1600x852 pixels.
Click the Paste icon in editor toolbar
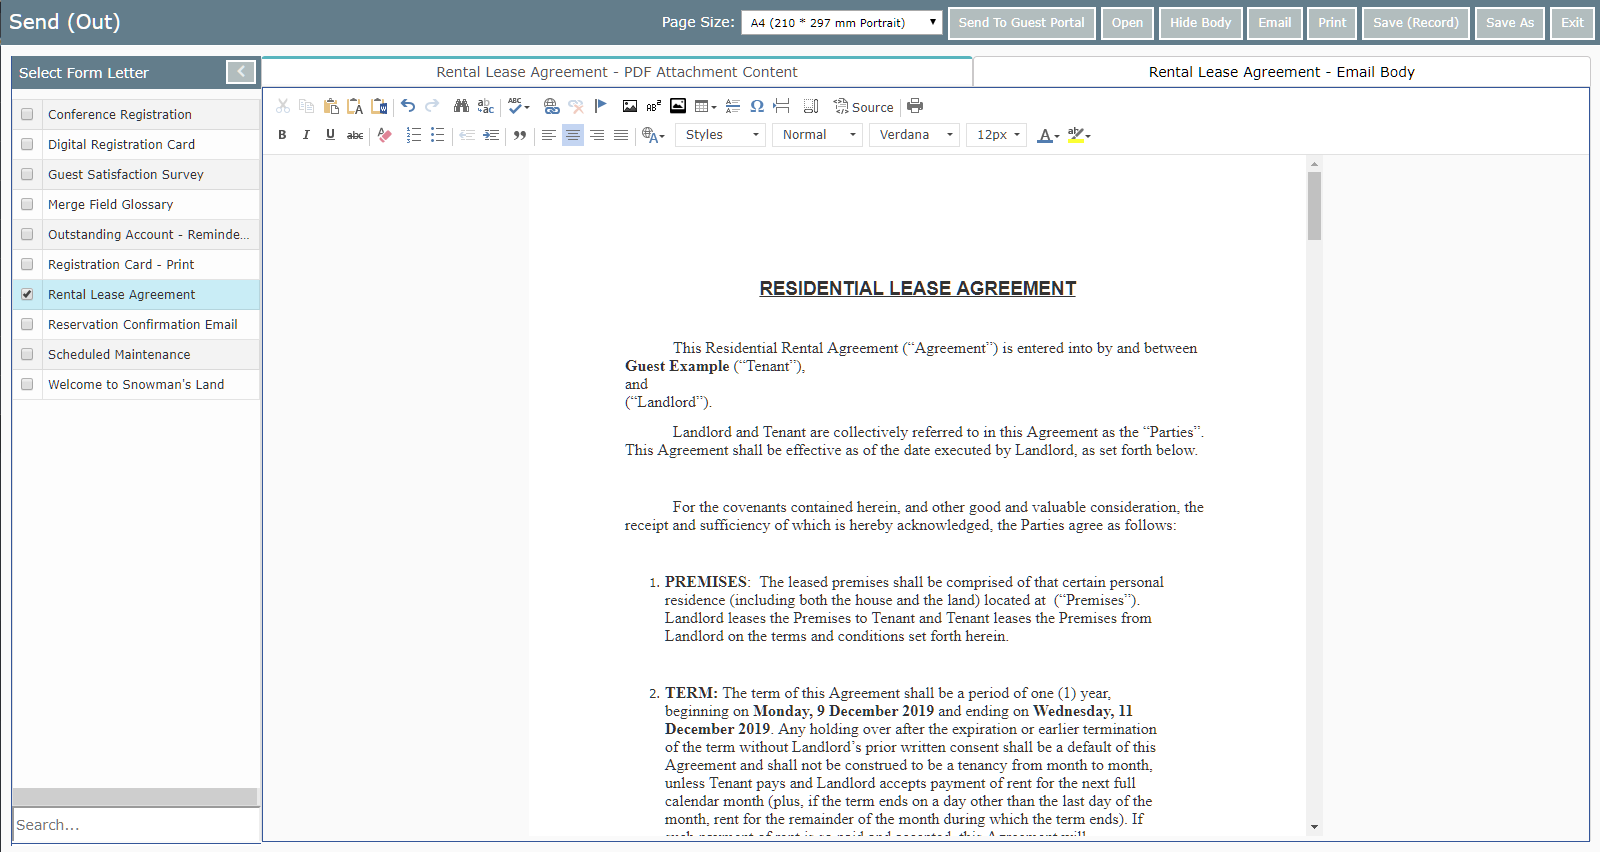tap(331, 106)
